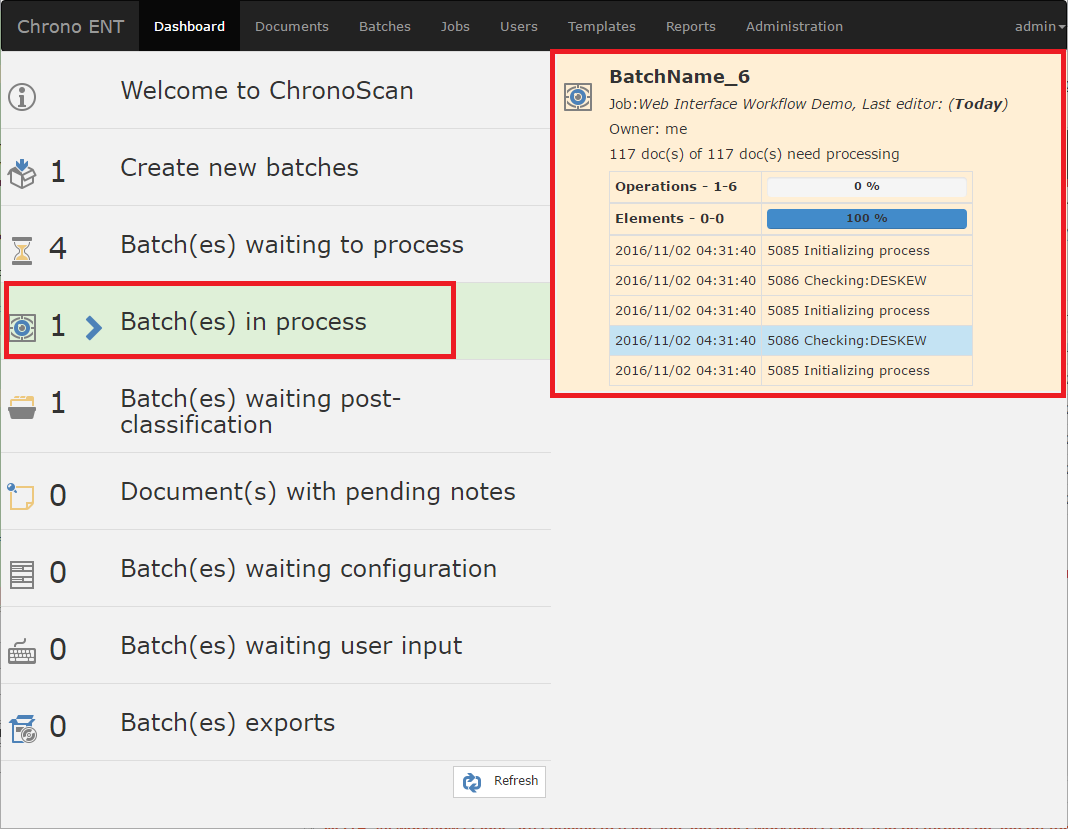1068x829 pixels.
Task: Click the waiting user input keyboard icon
Action: 22,651
